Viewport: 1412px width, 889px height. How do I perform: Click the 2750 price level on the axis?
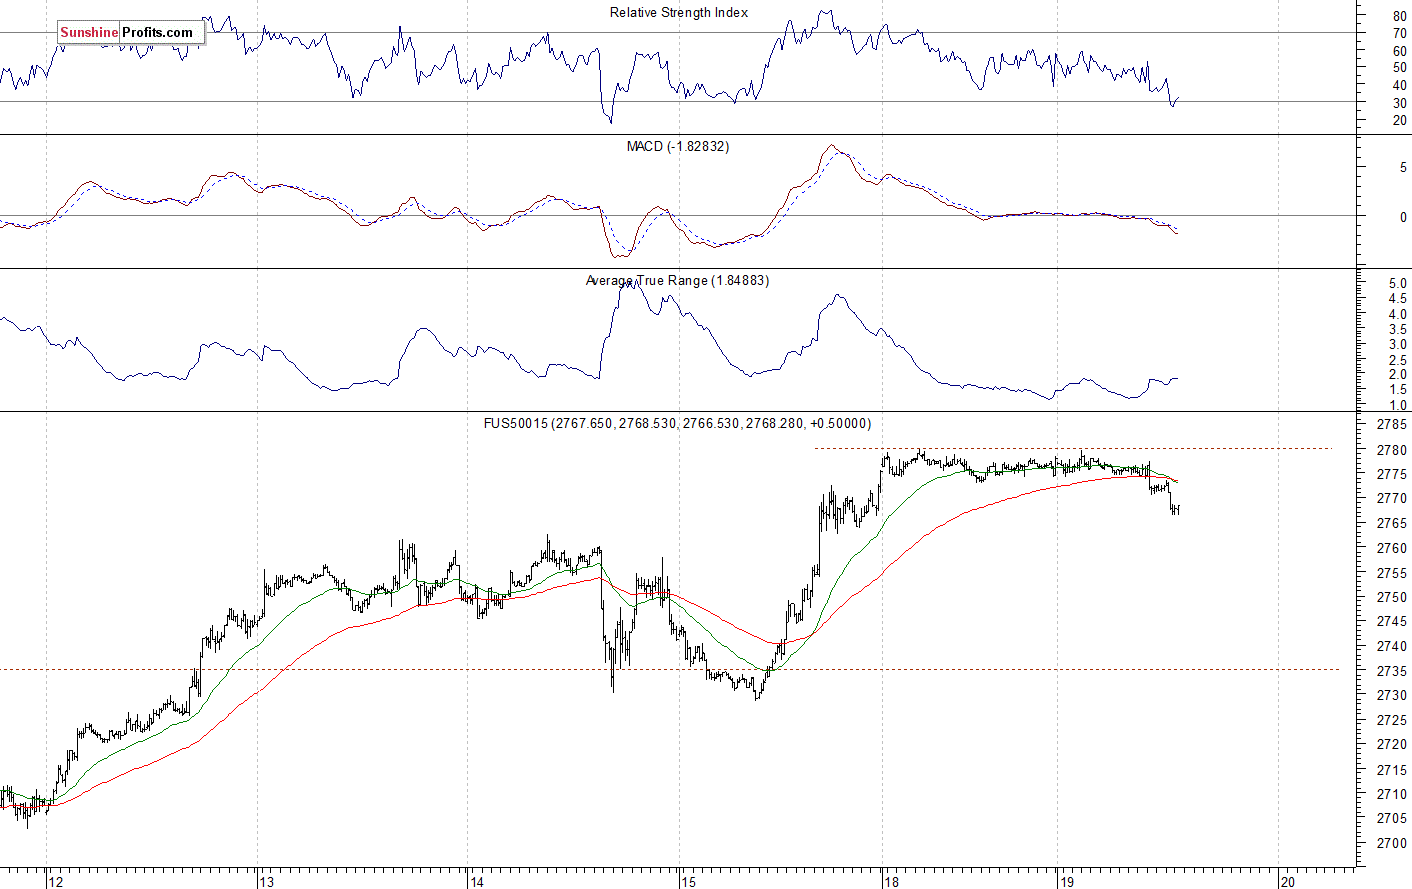1391,598
